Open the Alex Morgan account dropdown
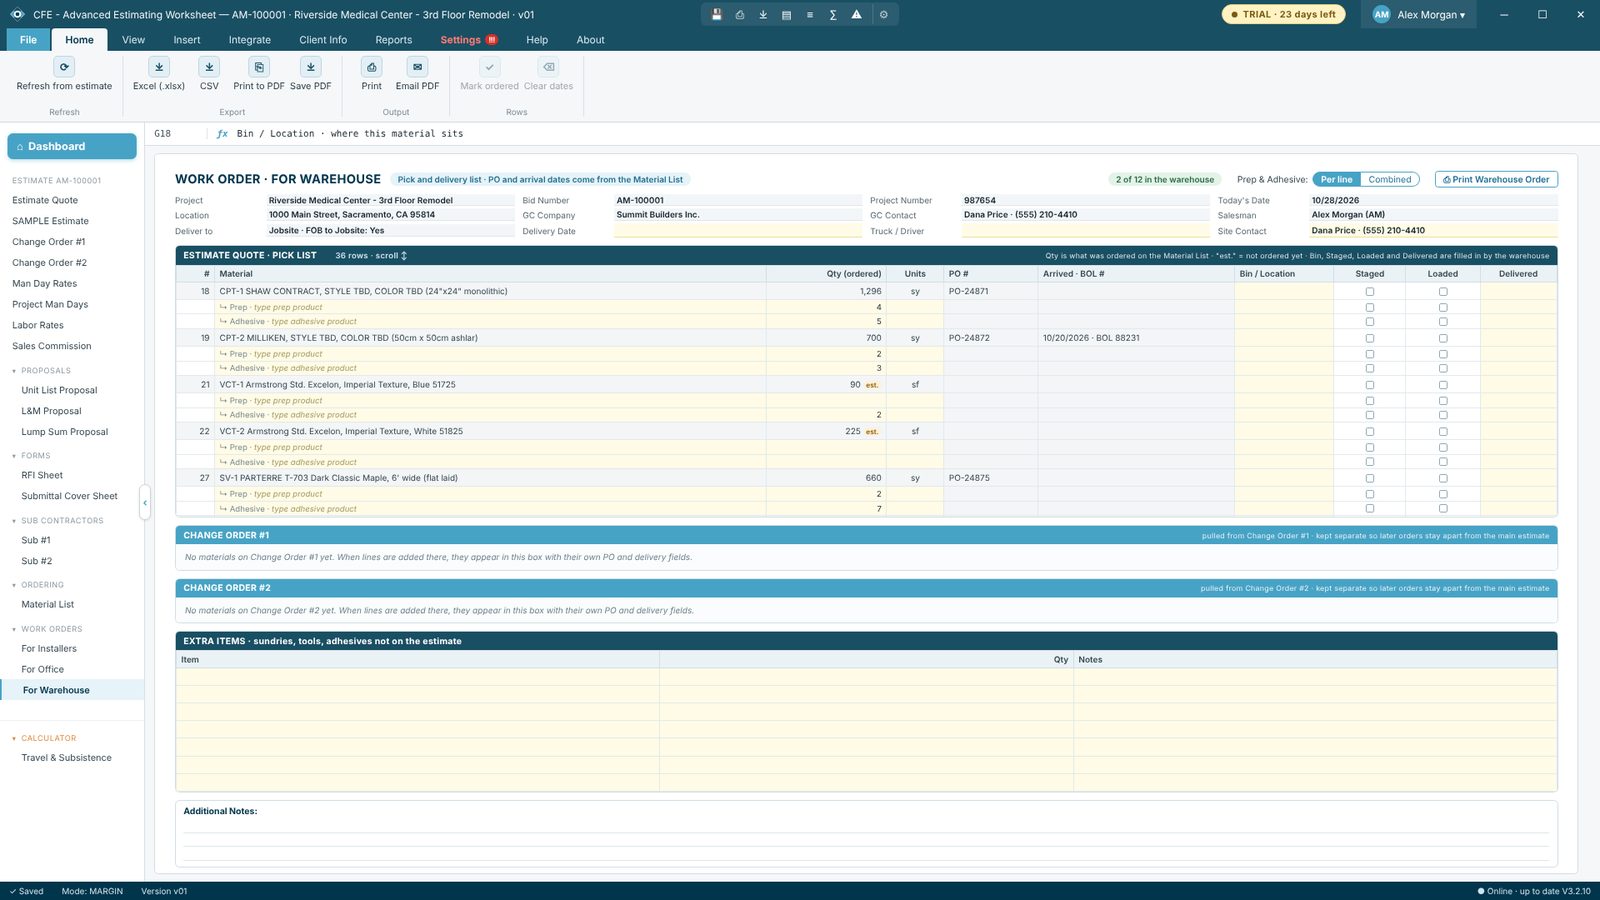 1419,14
